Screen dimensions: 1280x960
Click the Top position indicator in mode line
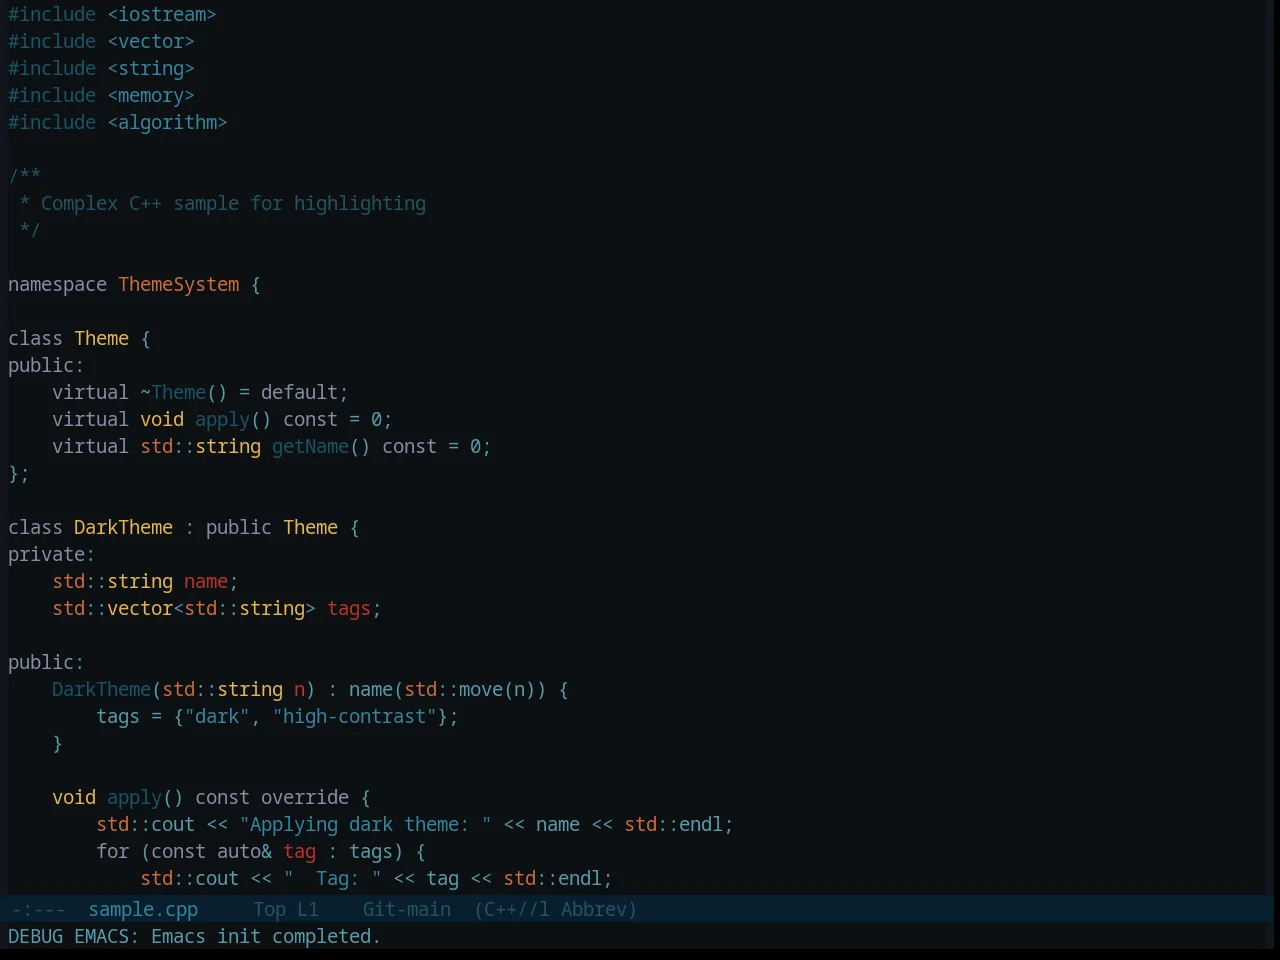(270, 909)
